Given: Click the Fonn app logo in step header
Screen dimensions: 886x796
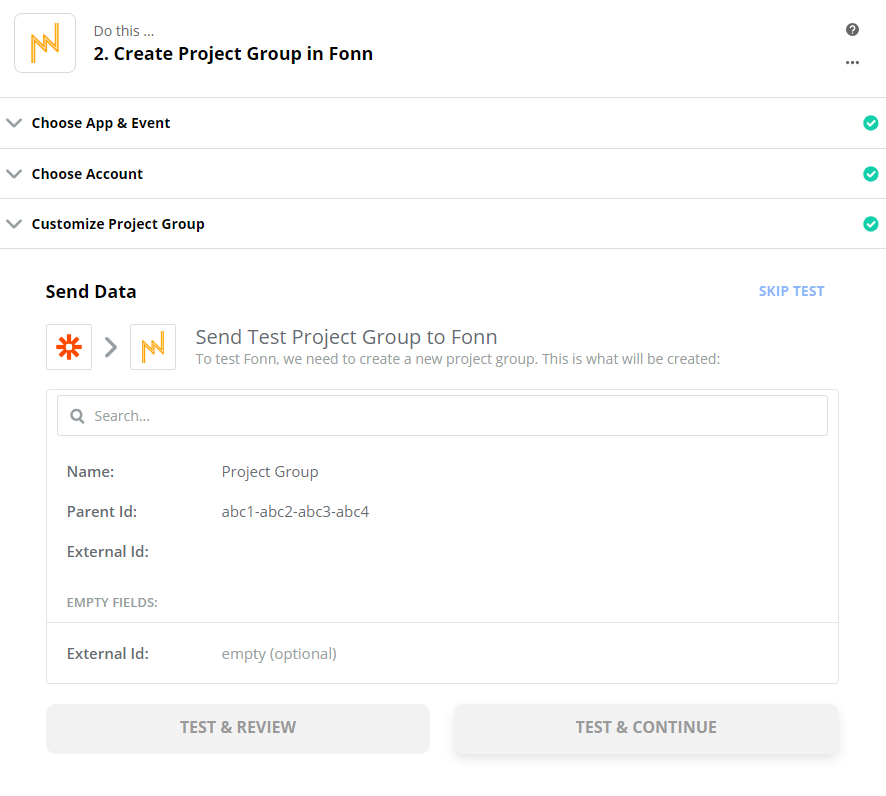Looking at the screenshot, I should coord(45,44).
